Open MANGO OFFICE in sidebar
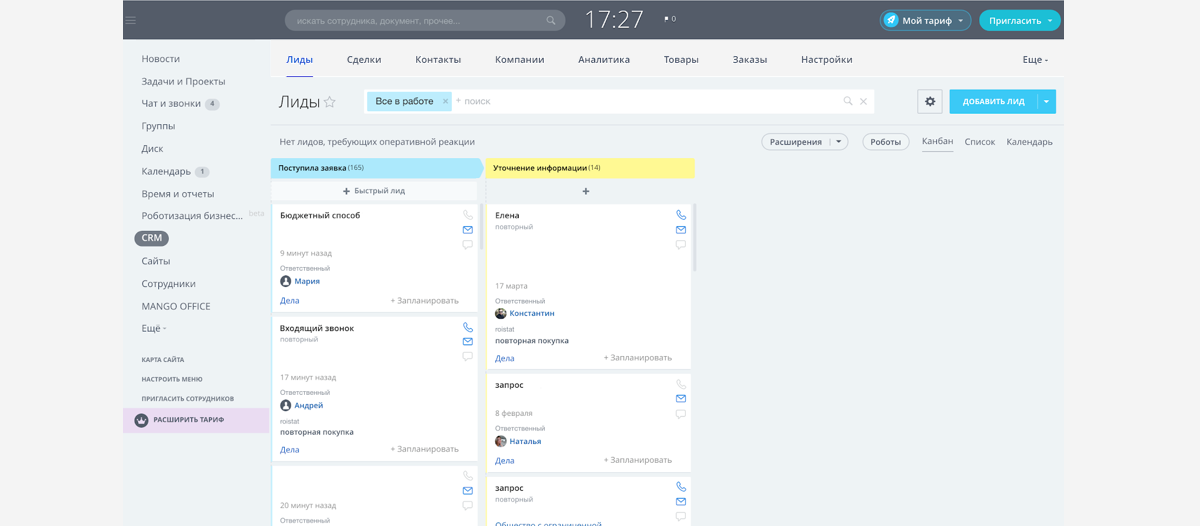The height and width of the screenshot is (526, 1200). pyautogui.click(x=176, y=306)
